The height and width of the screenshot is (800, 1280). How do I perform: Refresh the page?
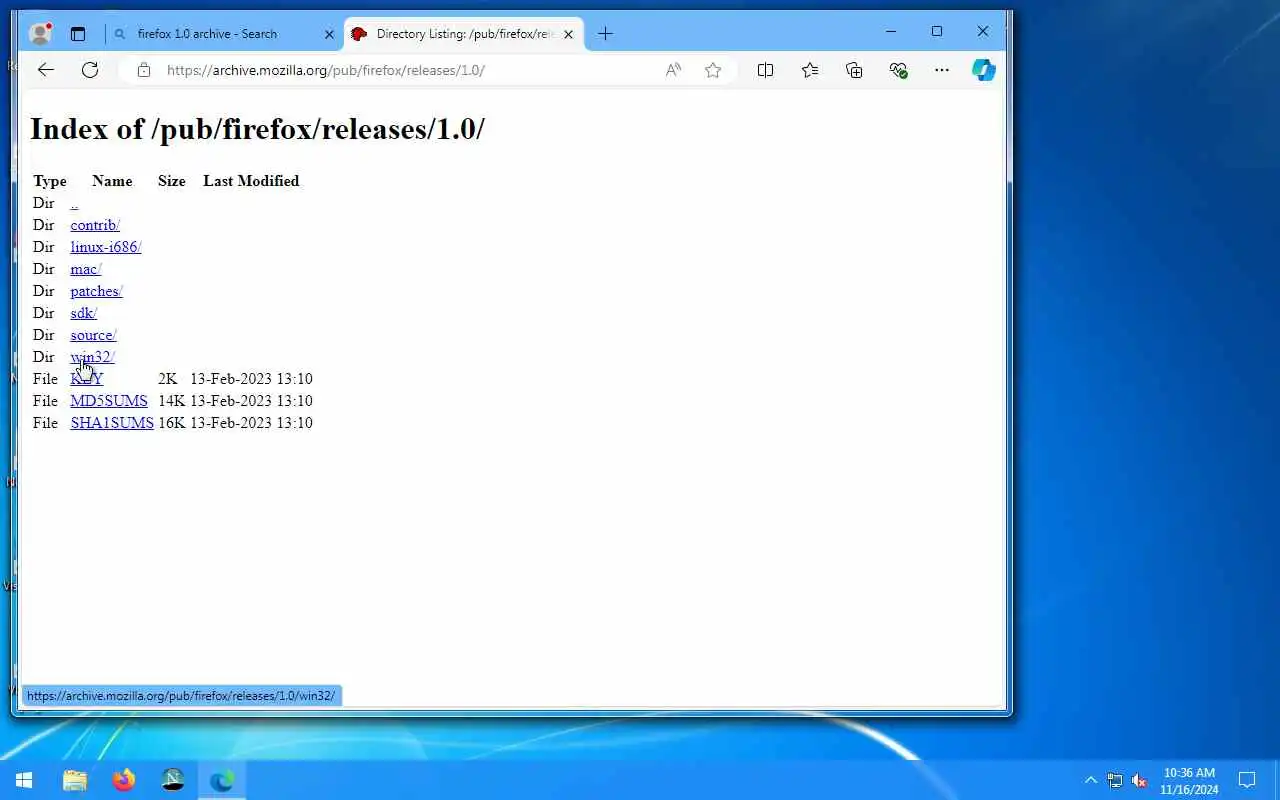tap(90, 70)
